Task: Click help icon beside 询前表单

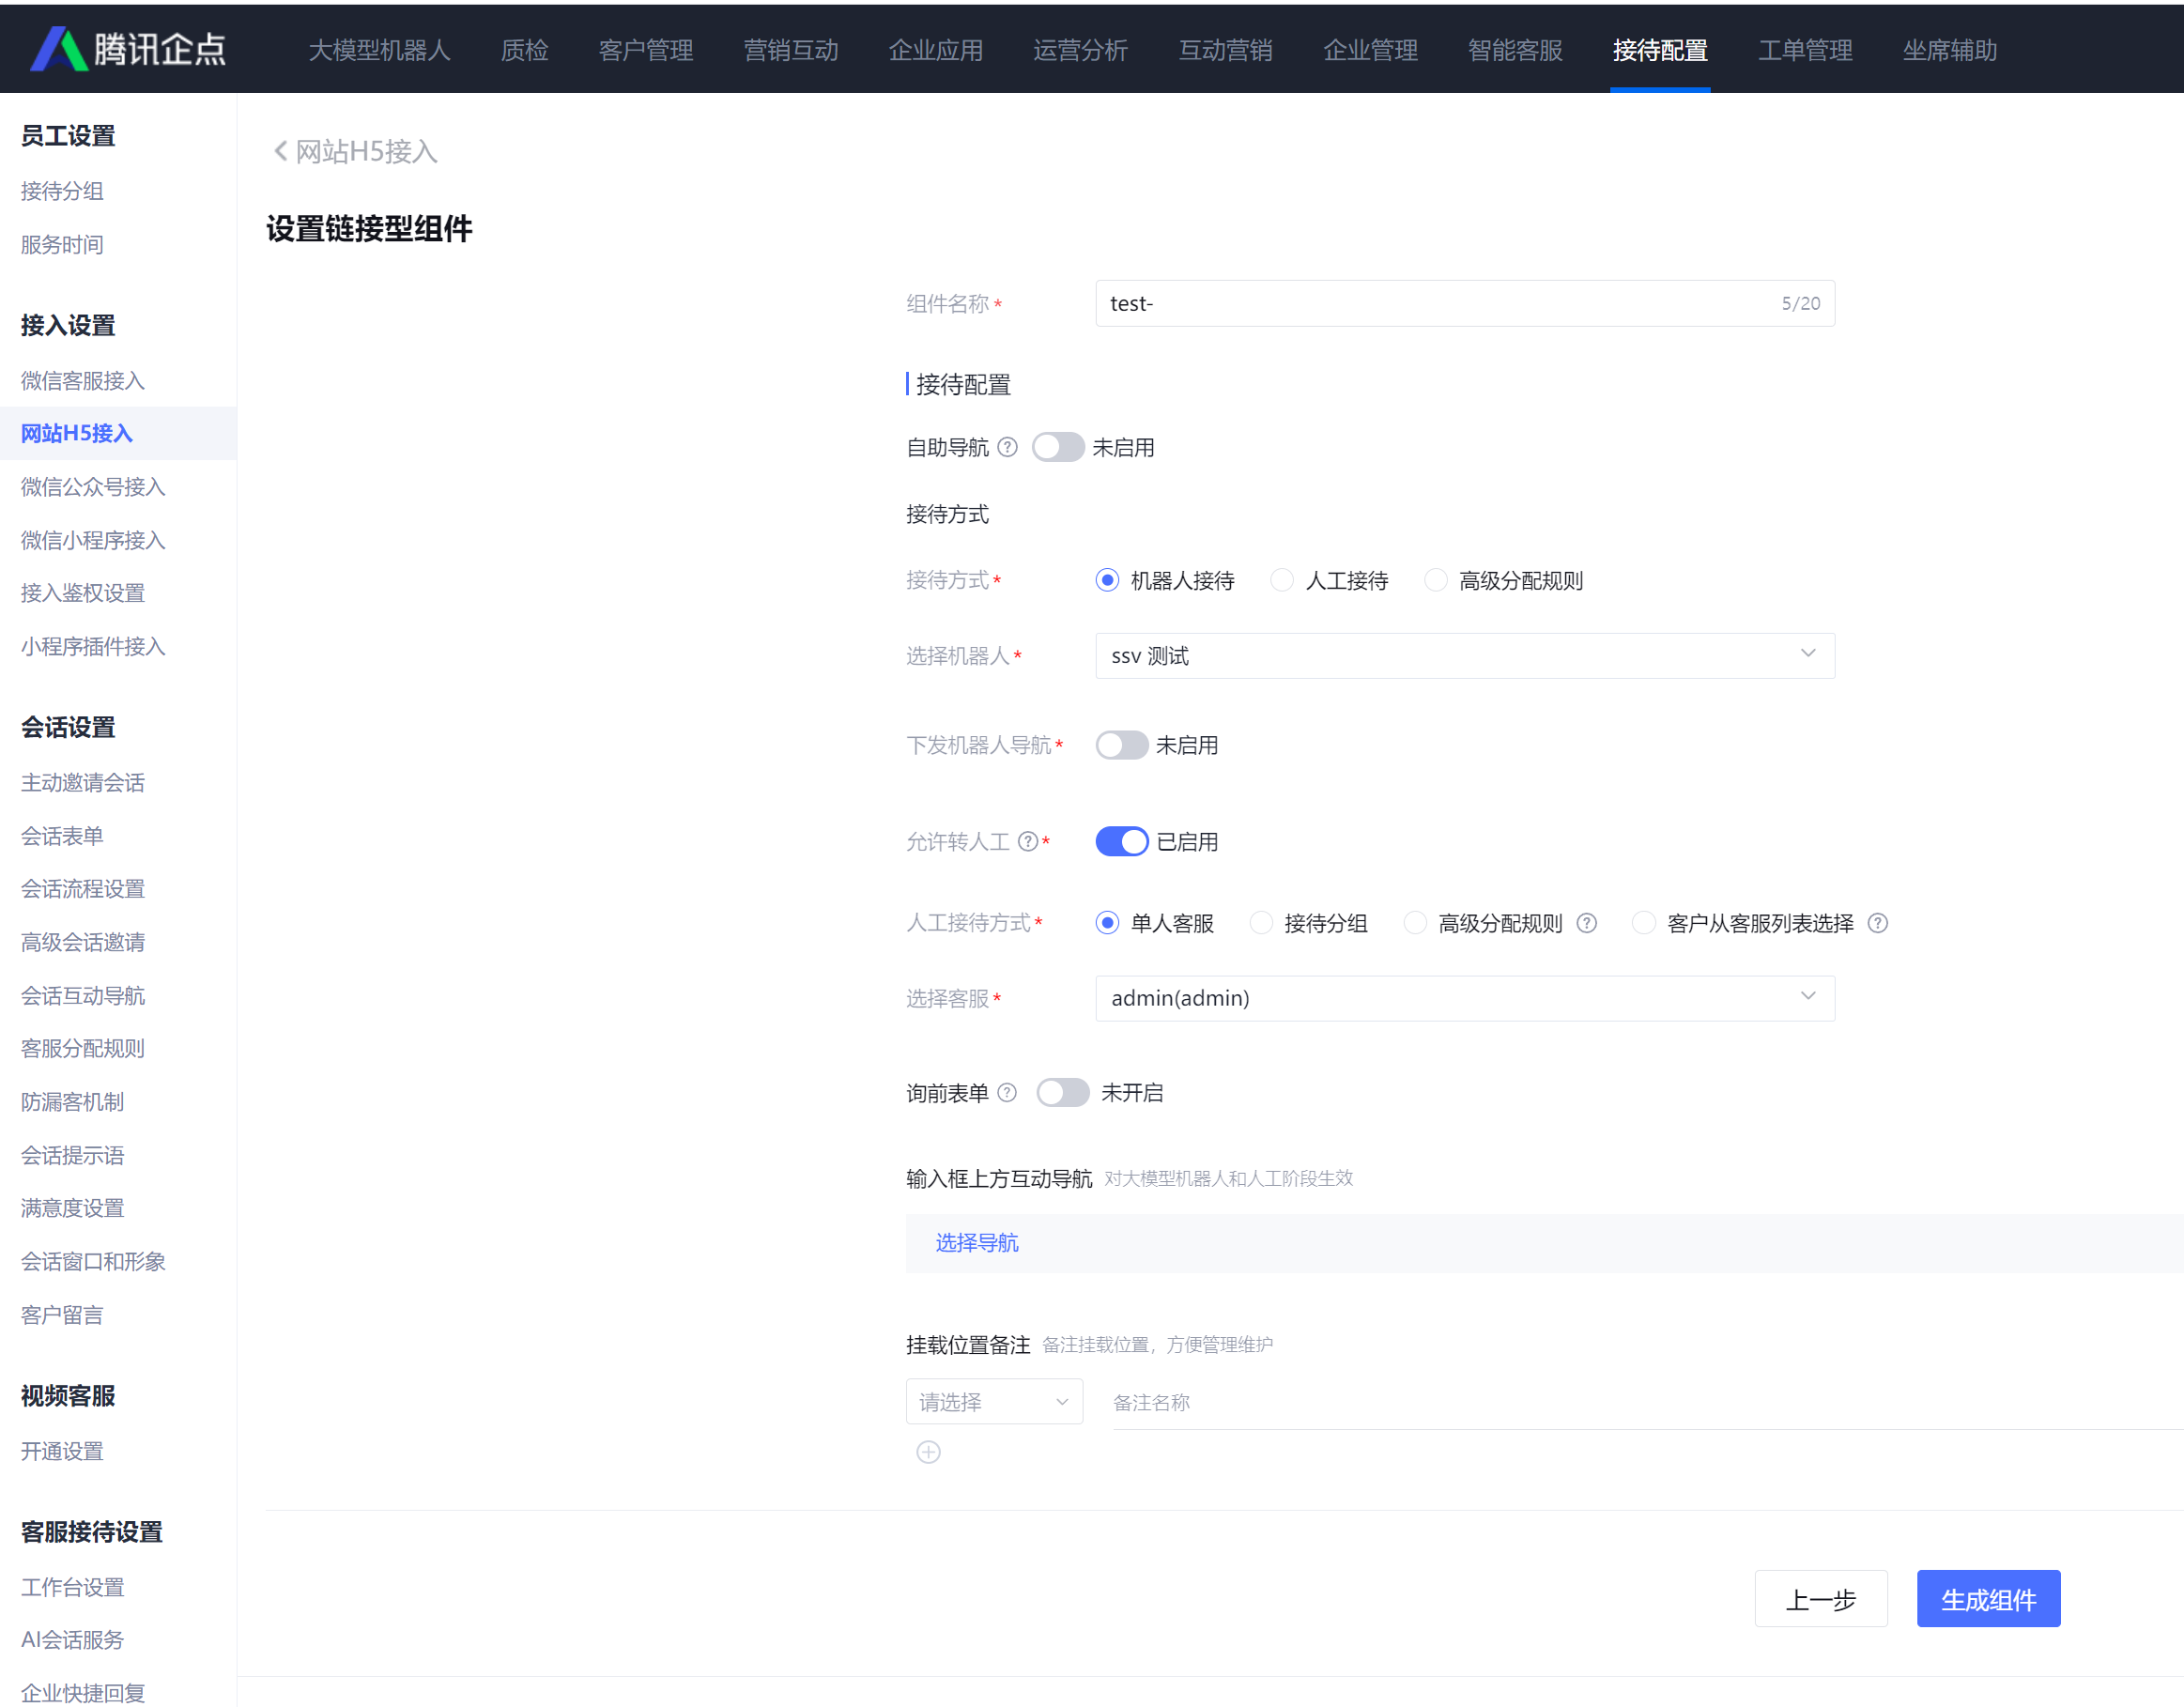Action: click(1008, 1093)
